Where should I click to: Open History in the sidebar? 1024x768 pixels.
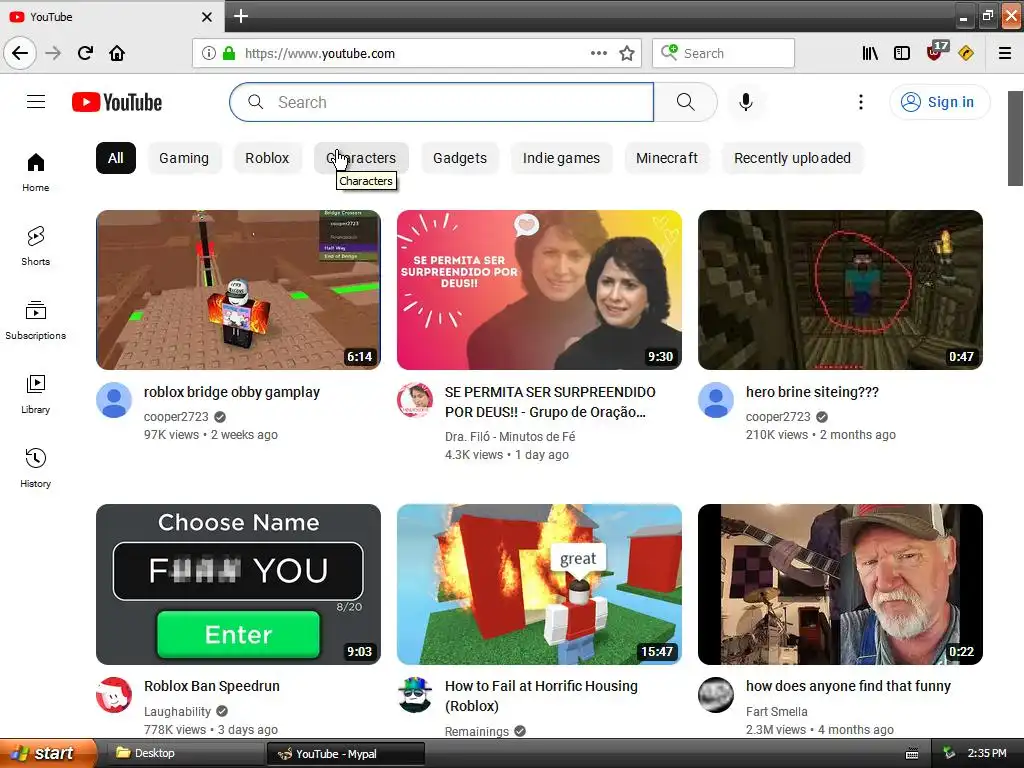click(36, 468)
